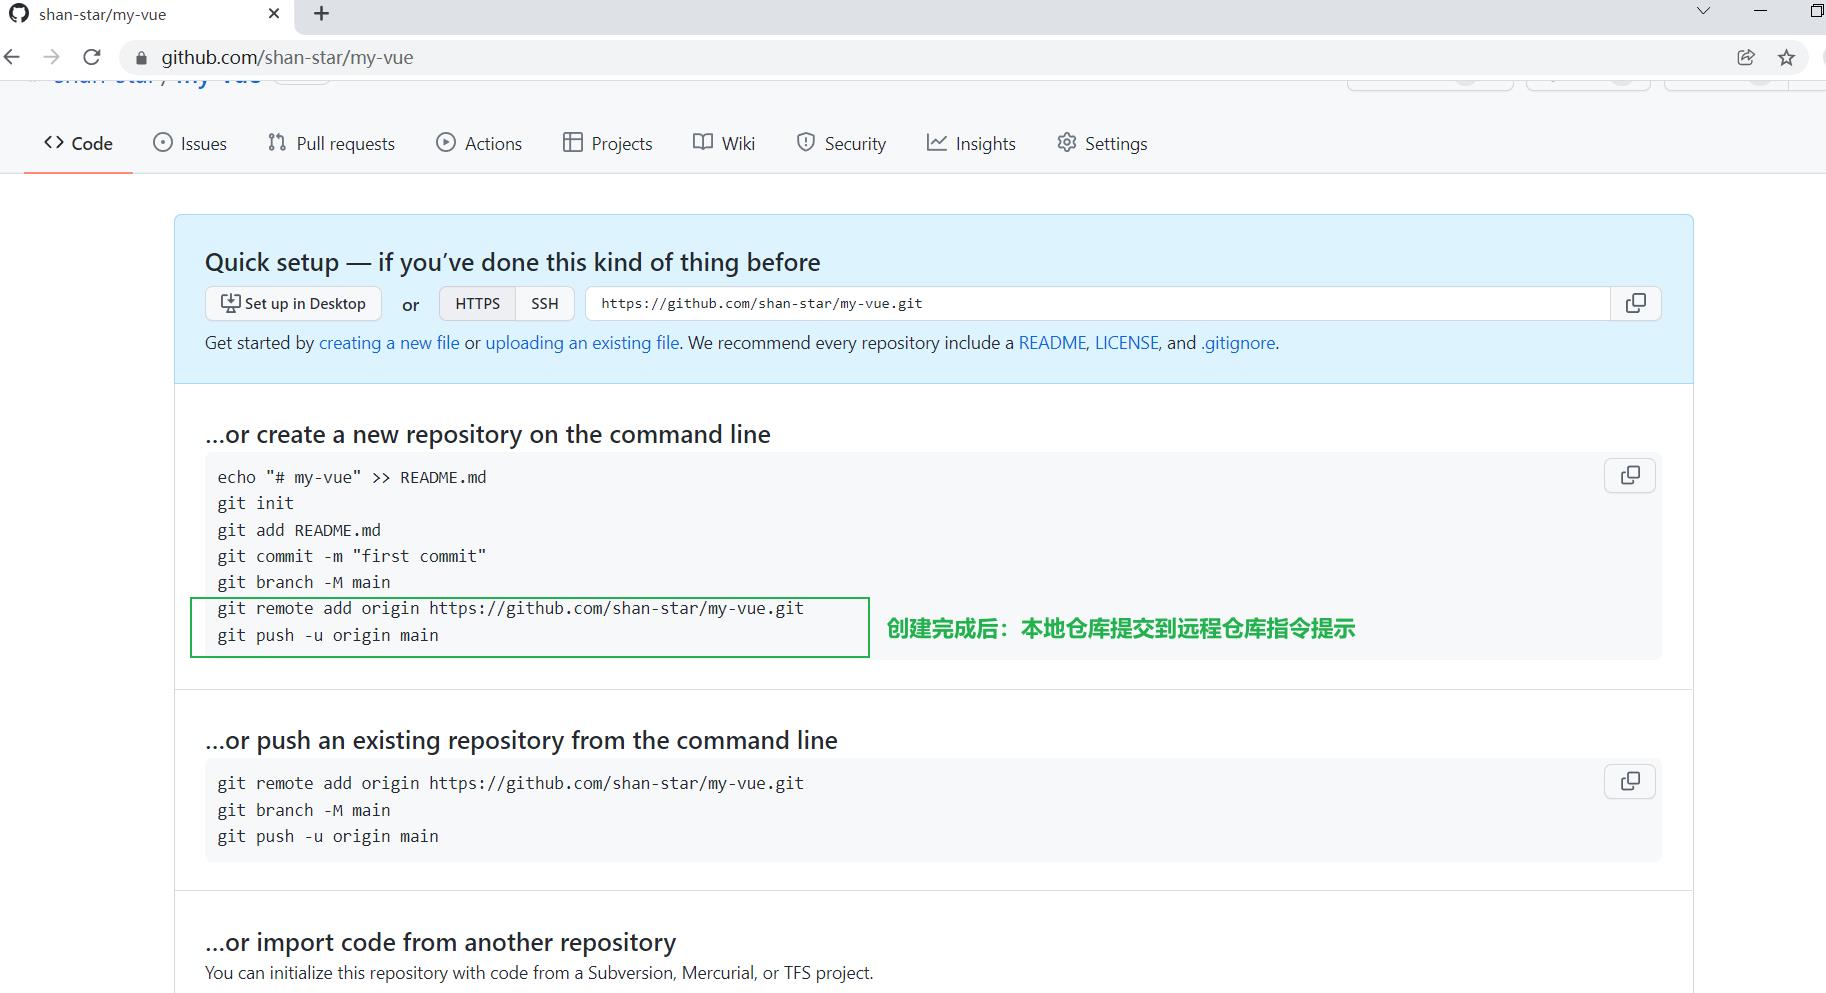Copy the HTTPS repository URL to clipboard
This screenshot has width=1826, height=993.
pyautogui.click(x=1636, y=303)
